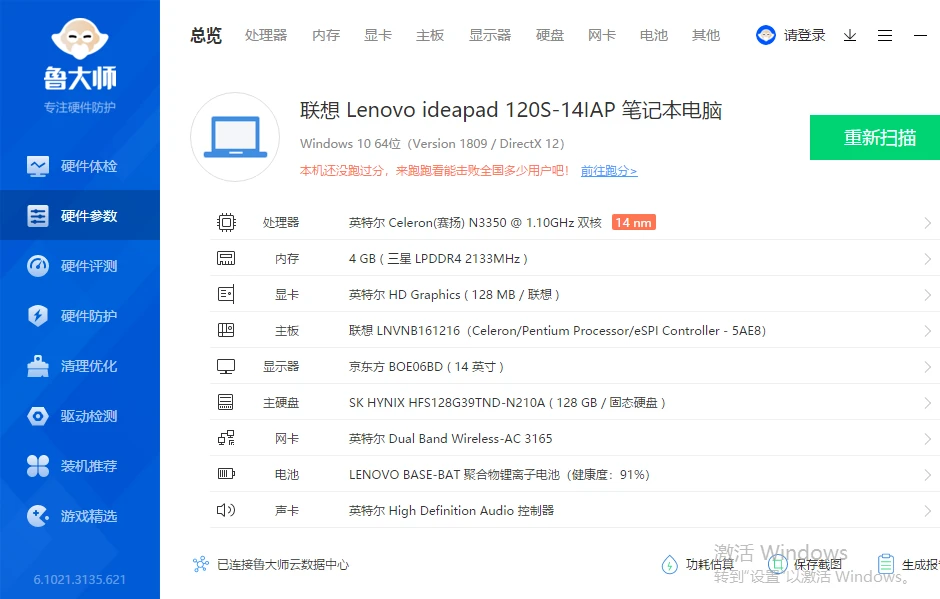Click the 4 GB LPDDR4 memory text
The width and height of the screenshot is (940, 599).
pyautogui.click(x=438, y=258)
